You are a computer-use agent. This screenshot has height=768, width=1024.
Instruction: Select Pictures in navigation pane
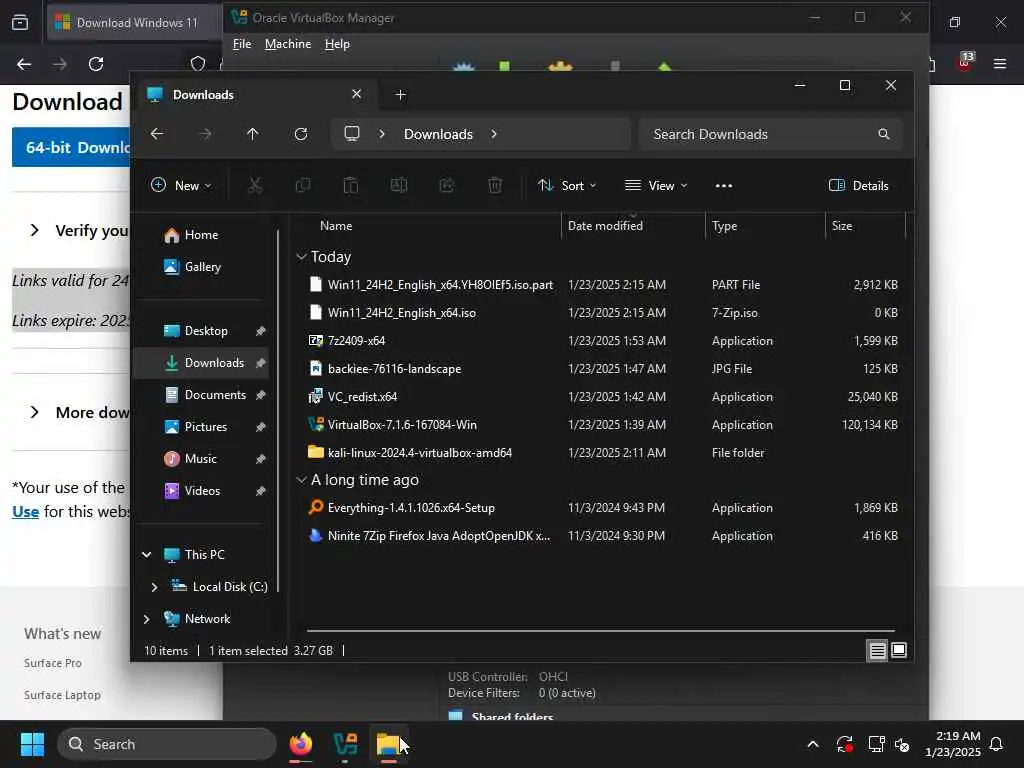(x=206, y=427)
